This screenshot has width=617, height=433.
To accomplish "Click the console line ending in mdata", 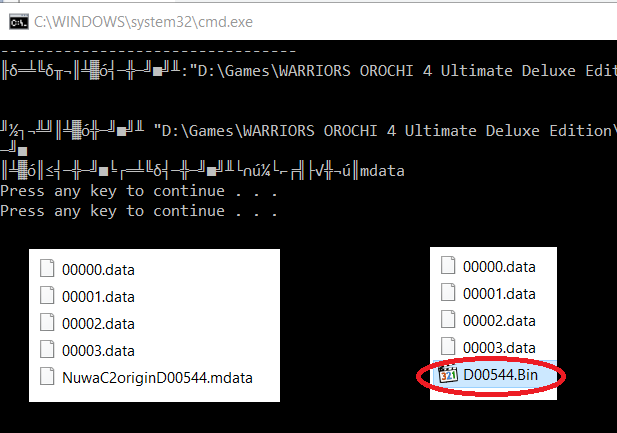I will point(203,171).
